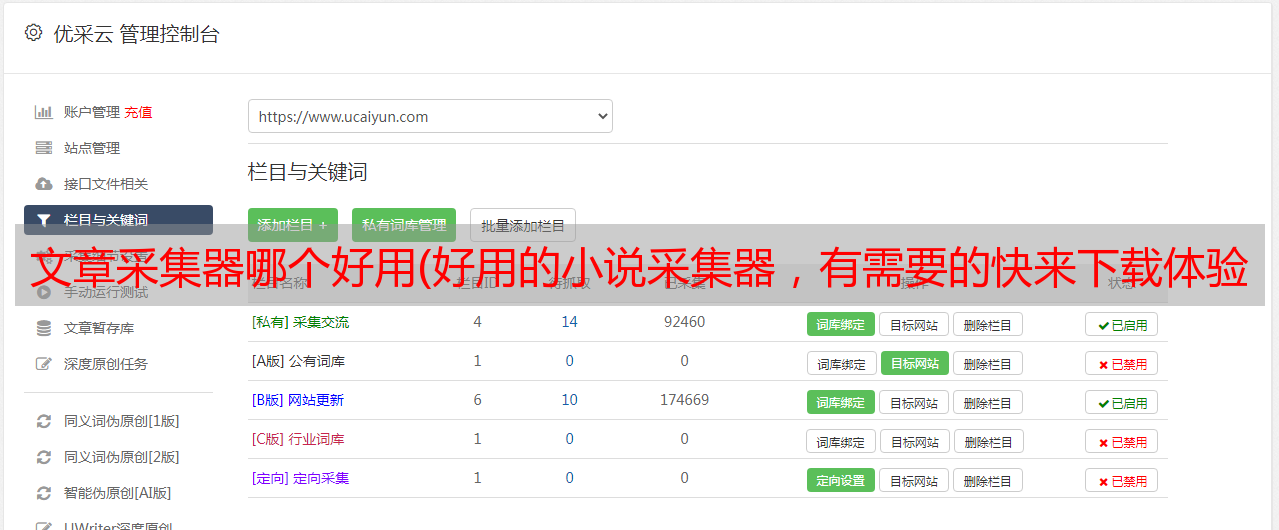Click 词库绑定 for 公有词库 row
Screen dimensions: 1279x530
[841, 363]
